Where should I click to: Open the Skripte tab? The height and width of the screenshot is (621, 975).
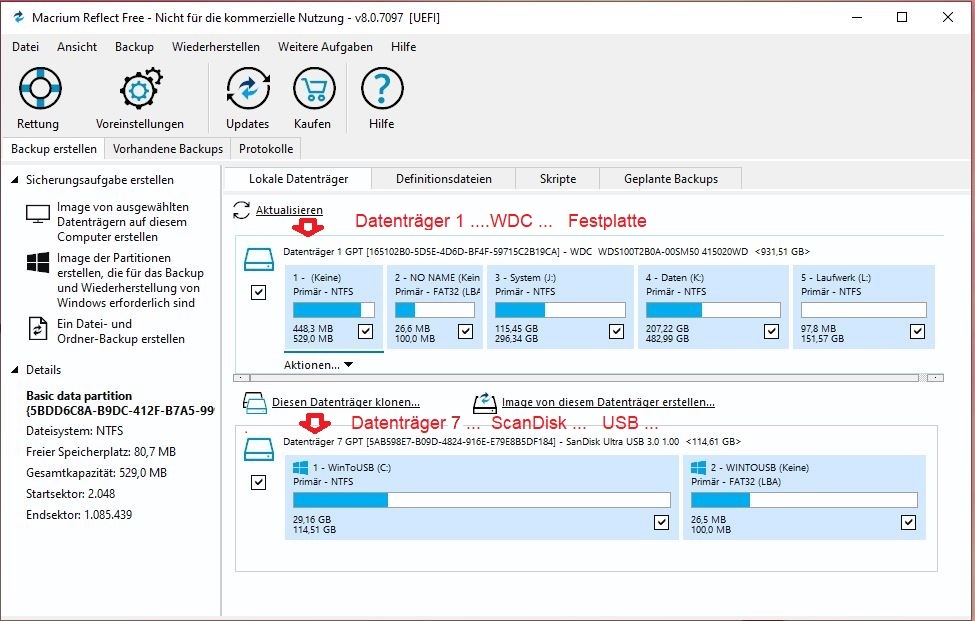[558, 179]
